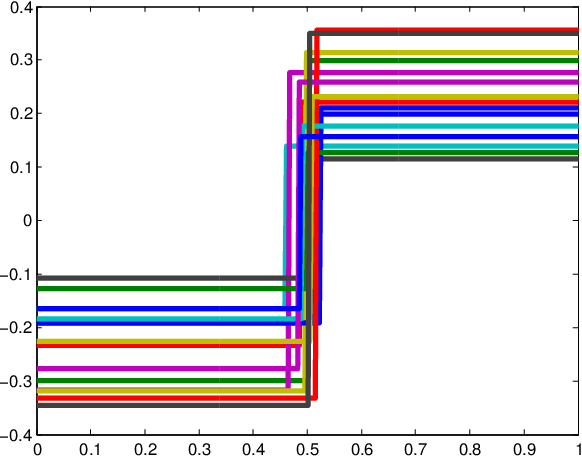The image size is (582, 457).
Task: Select the −0.4 label on the vertical axis
Action: [16, 435]
